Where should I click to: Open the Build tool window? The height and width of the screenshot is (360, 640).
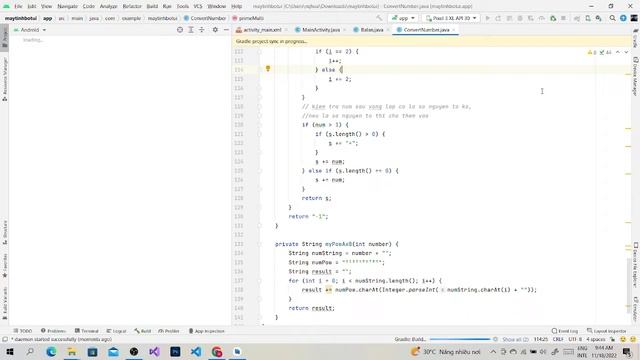tap(142, 331)
